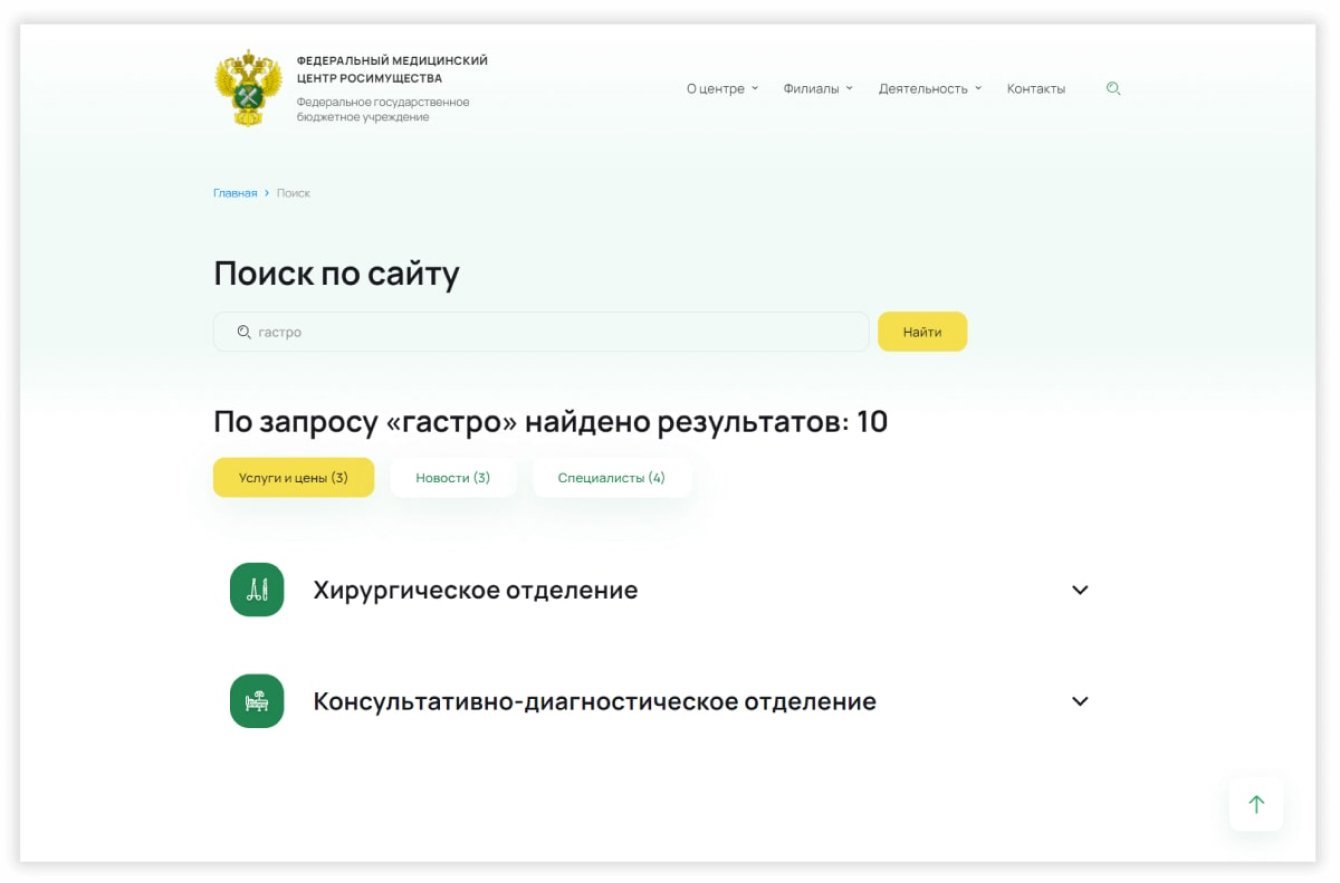Open the Филиалы dropdown menu
The height and width of the screenshot is (883, 1340).
point(818,89)
